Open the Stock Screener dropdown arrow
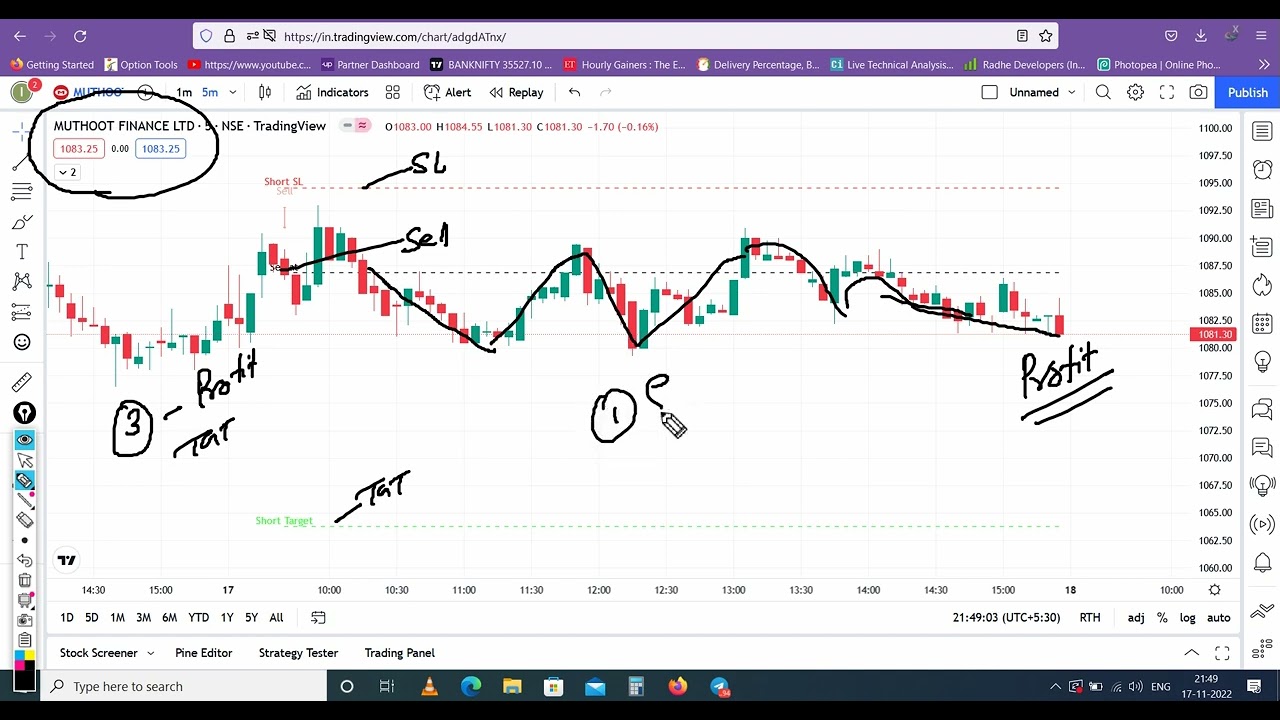The image size is (1280, 720). coord(150,653)
